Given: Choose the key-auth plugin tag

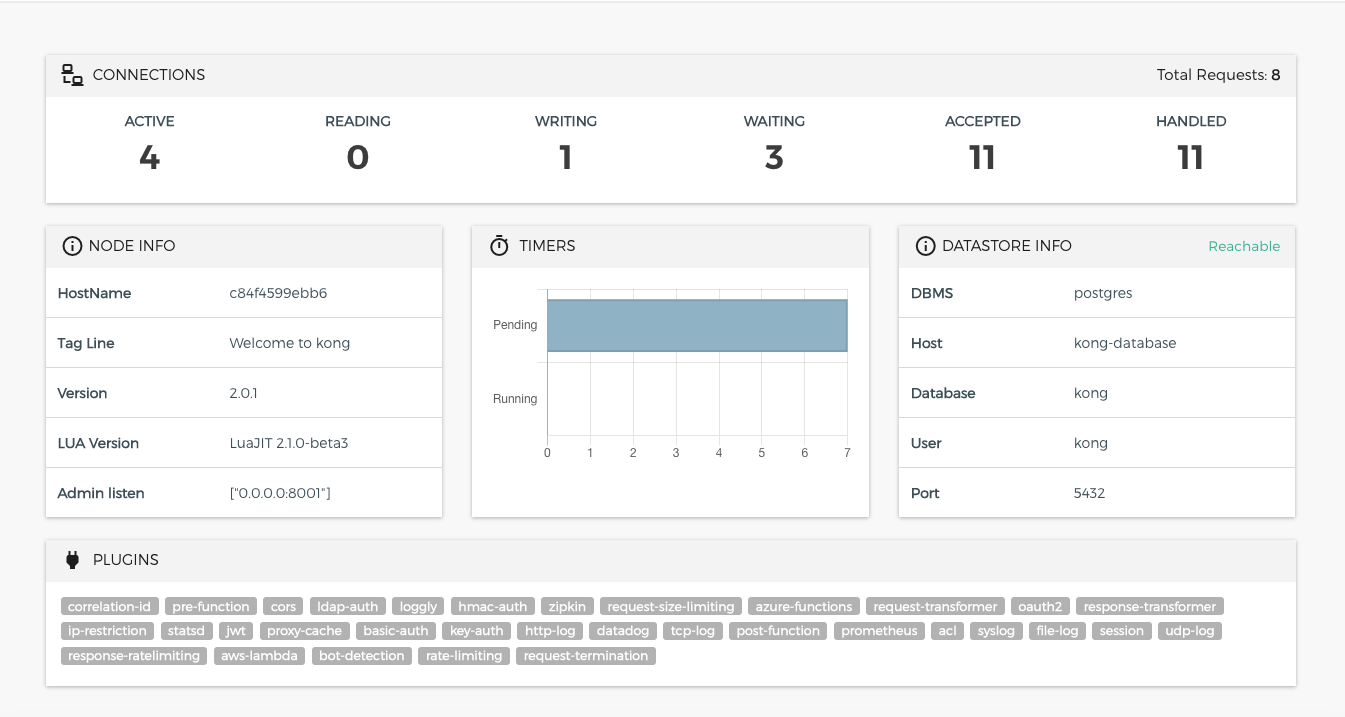Looking at the screenshot, I should (x=477, y=631).
